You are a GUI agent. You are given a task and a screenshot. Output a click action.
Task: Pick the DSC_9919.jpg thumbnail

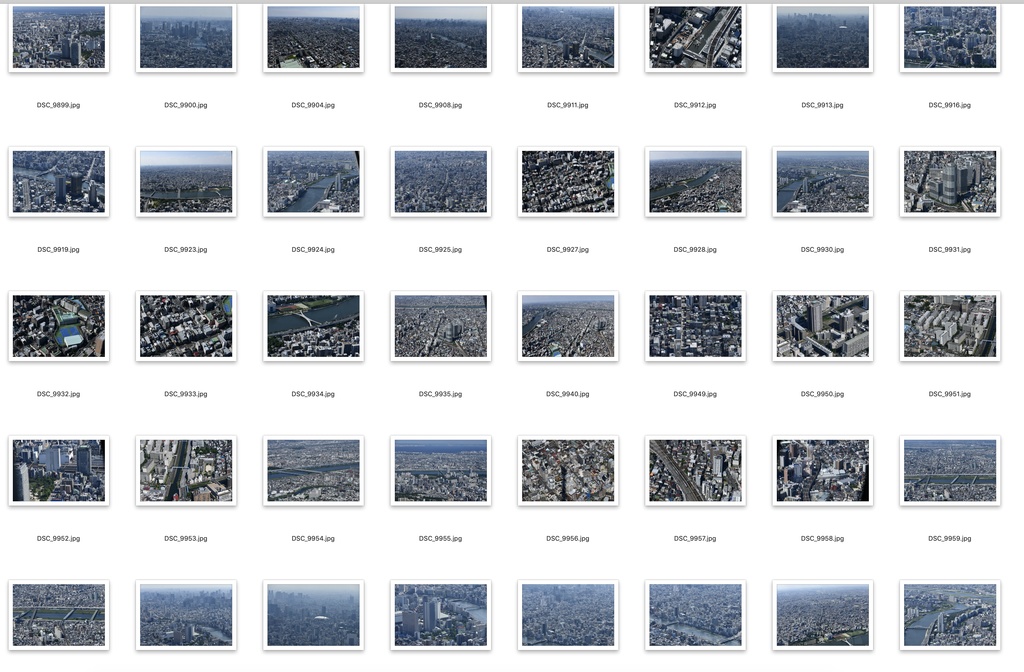pos(59,182)
